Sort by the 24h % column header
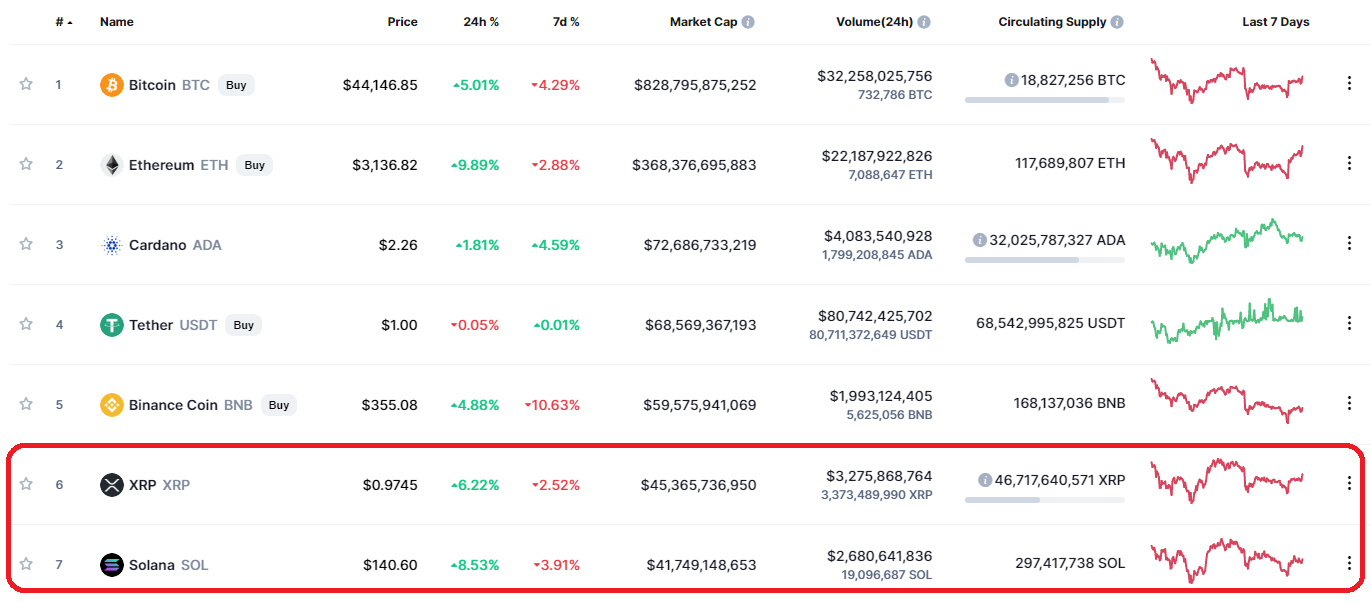This screenshot has height=603, width=1371. pos(482,22)
